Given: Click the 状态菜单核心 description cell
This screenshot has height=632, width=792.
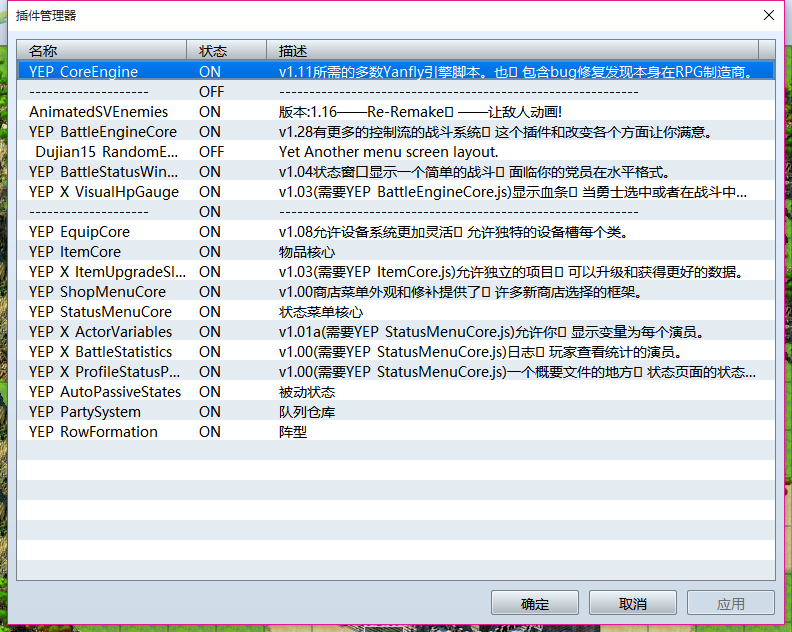Looking at the screenshot, I should (x=321, y=312).
